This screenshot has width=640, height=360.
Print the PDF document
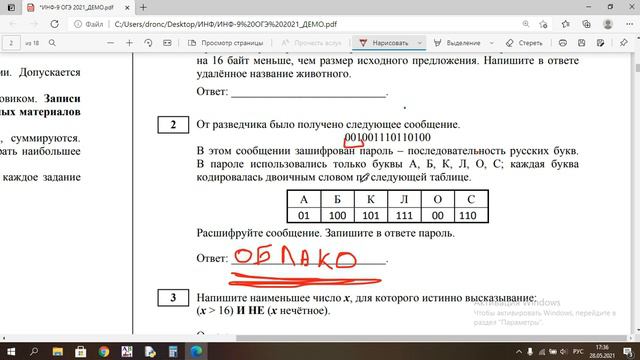pyautogui.click(x=563, y=43)
